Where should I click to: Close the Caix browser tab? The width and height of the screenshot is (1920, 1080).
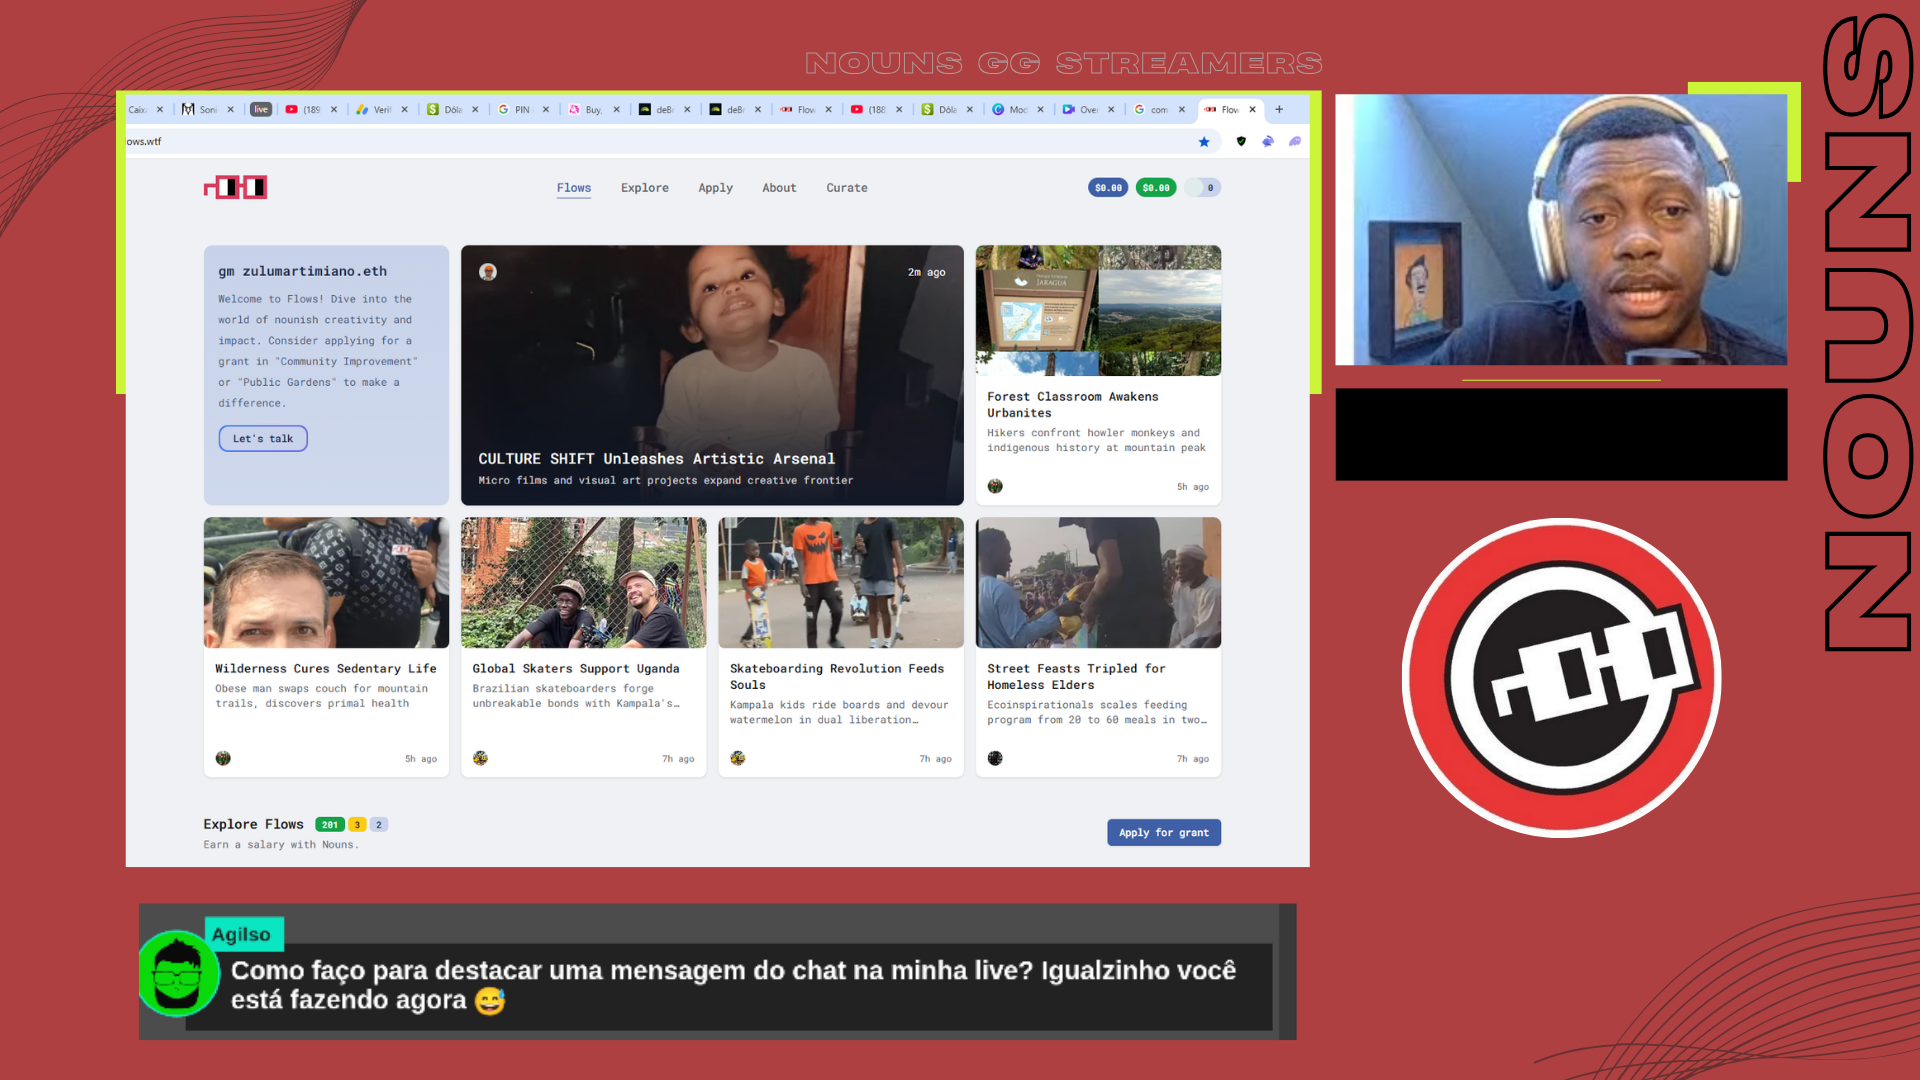[x=160, y=110]
